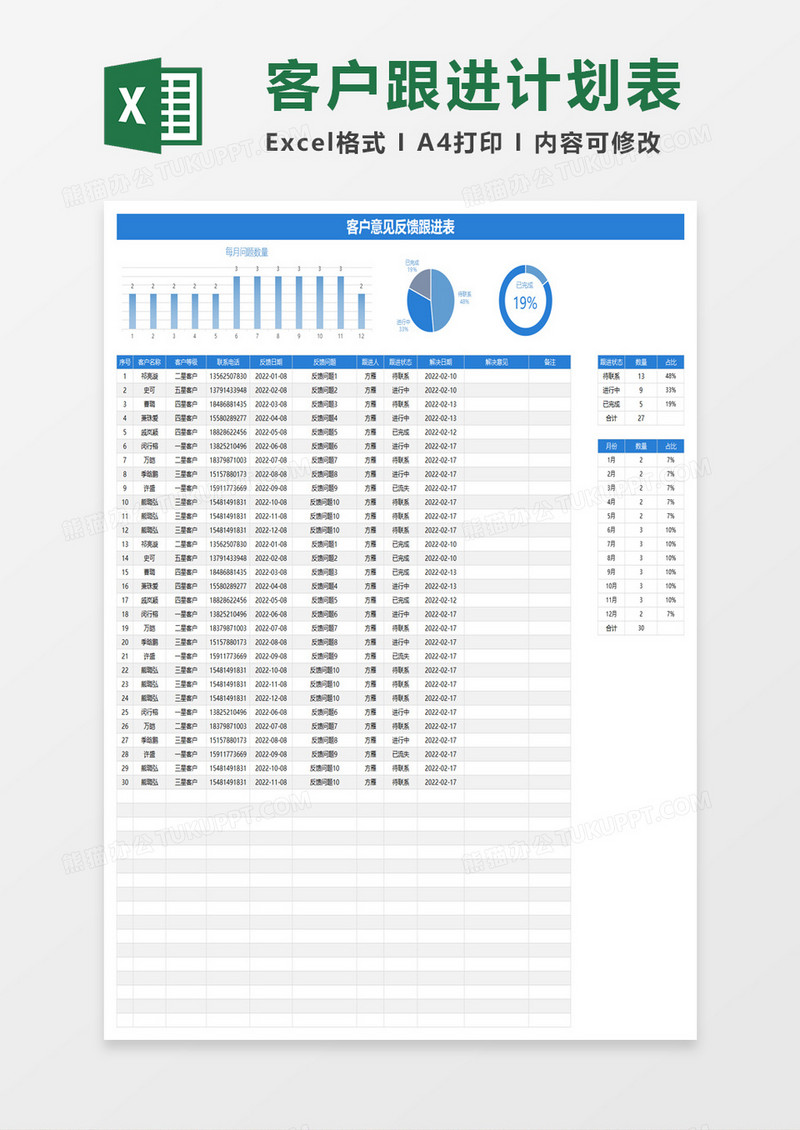Select the 反馈问题 column header
800x1130 pixels.
[324, 362]
